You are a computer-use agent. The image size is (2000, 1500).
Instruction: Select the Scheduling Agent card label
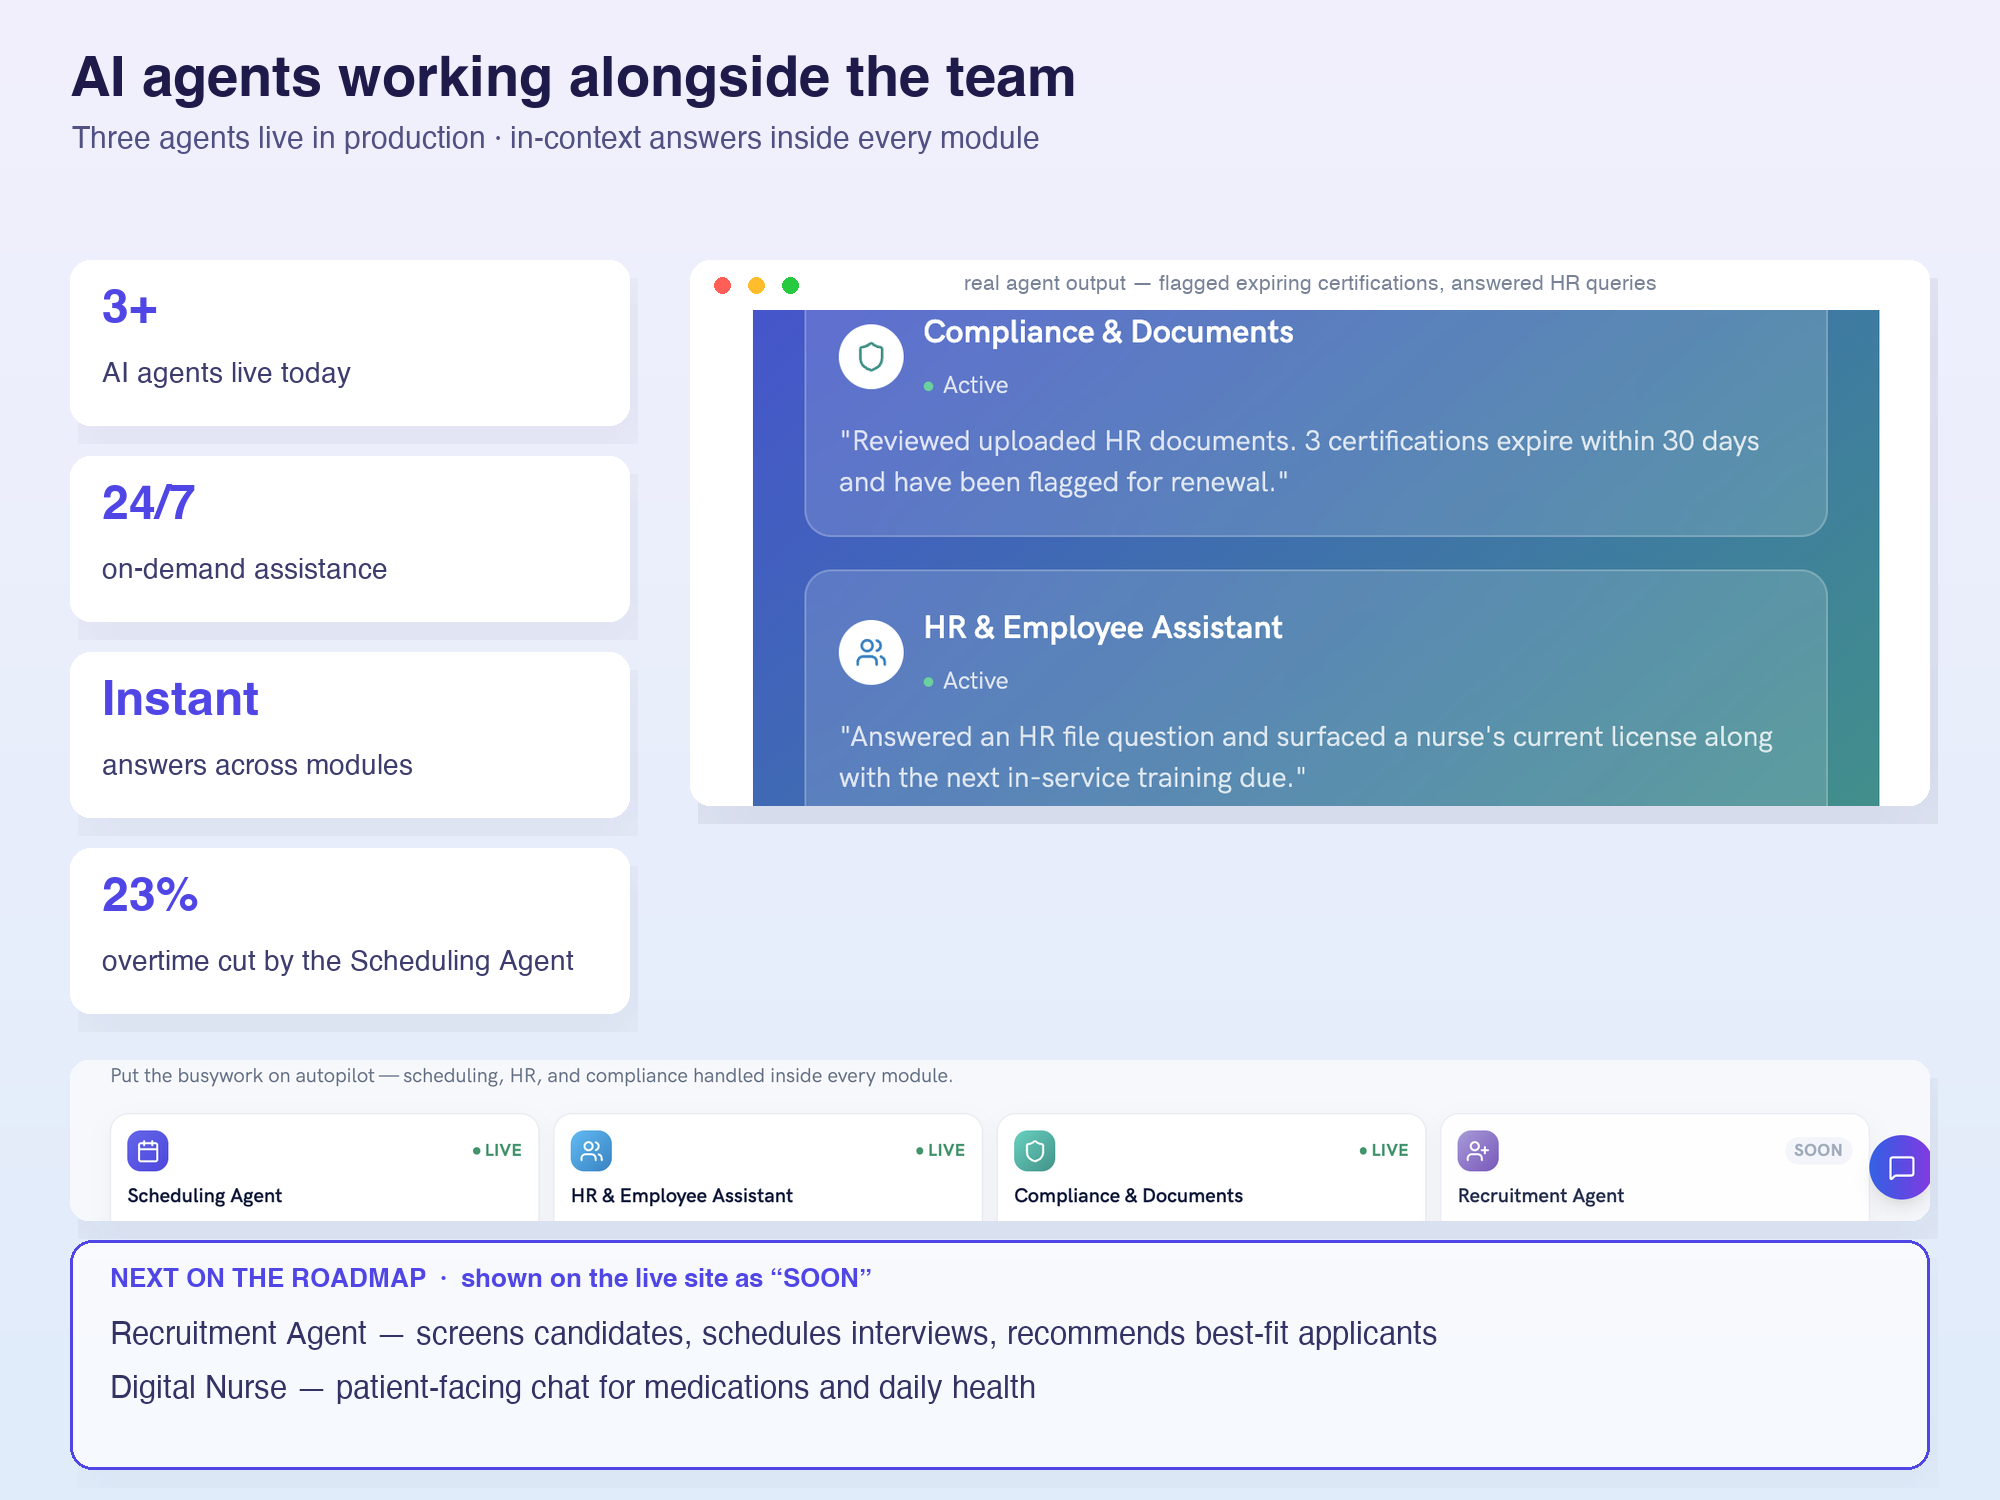205,1195
